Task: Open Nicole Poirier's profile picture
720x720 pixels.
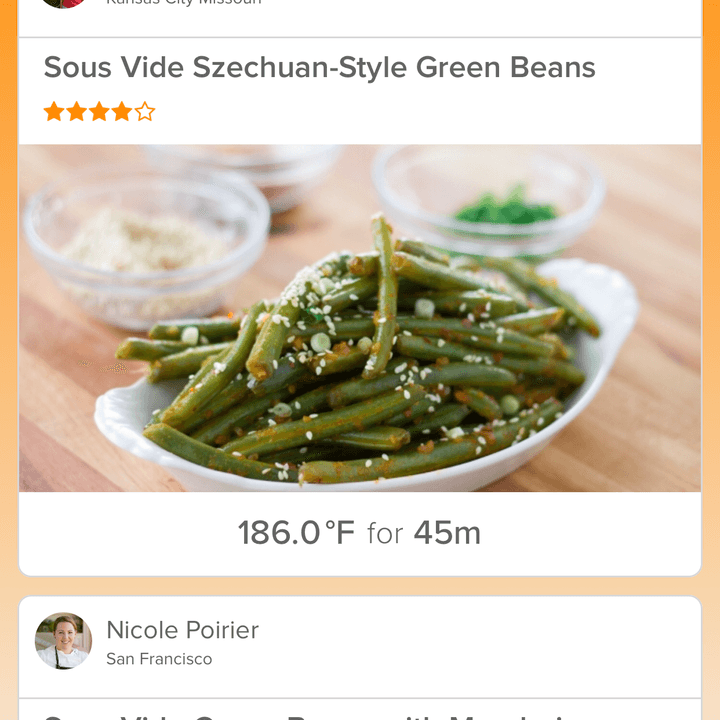Action: point(63,641)
